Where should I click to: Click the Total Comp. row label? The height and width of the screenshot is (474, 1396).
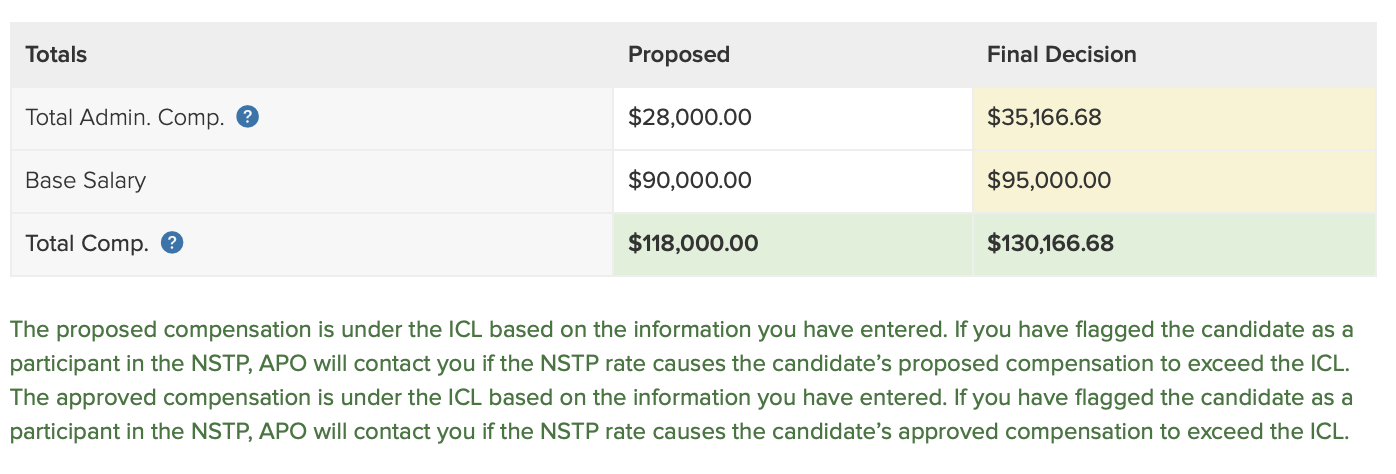87,243
